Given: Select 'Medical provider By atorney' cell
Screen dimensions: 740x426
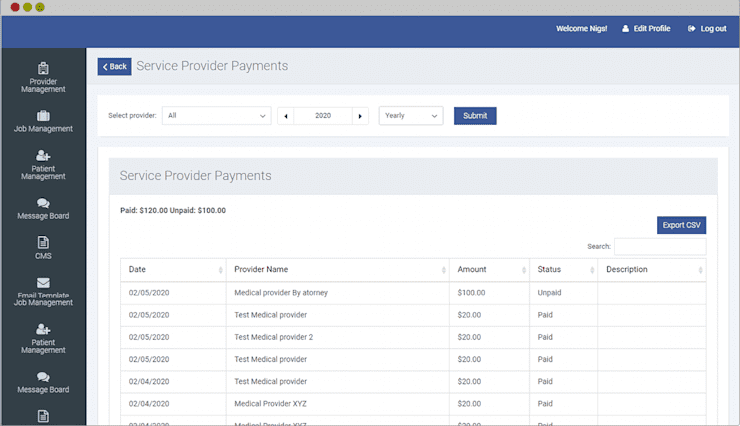Looking at the screenshot, I should click(337, 292).
